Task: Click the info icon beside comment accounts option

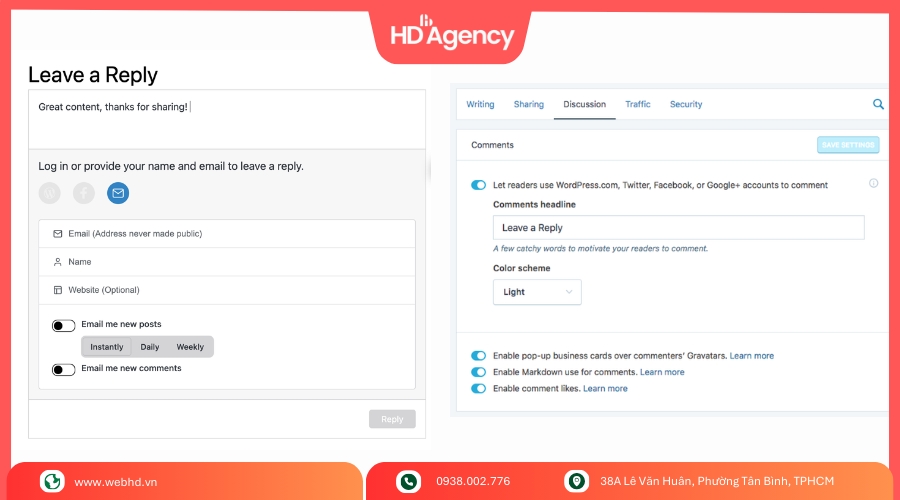Action: pyautogui.click(x=873, y=184)
